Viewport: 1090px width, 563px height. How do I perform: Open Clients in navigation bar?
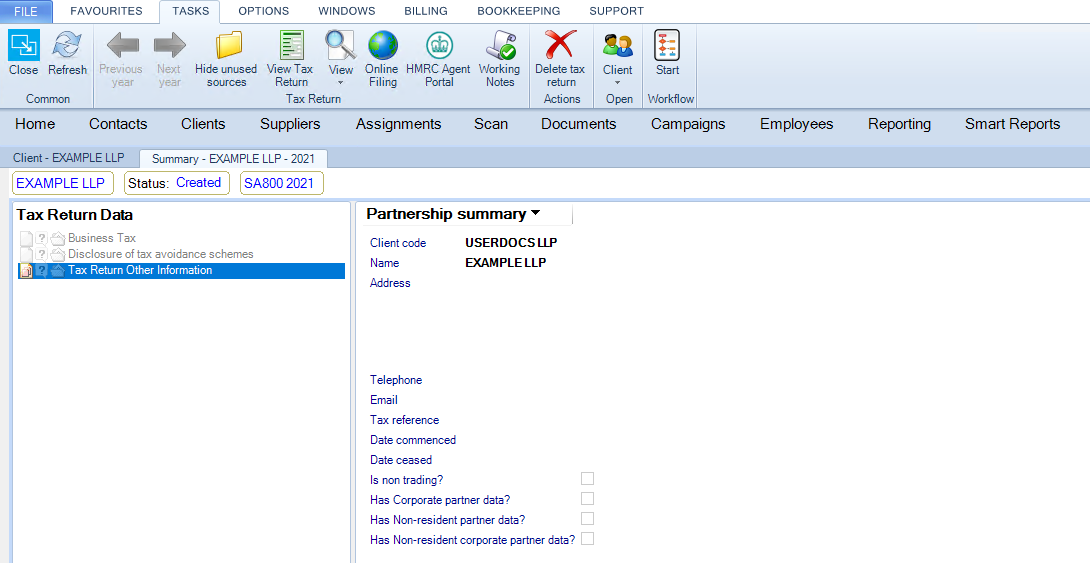tap(203, 124)
